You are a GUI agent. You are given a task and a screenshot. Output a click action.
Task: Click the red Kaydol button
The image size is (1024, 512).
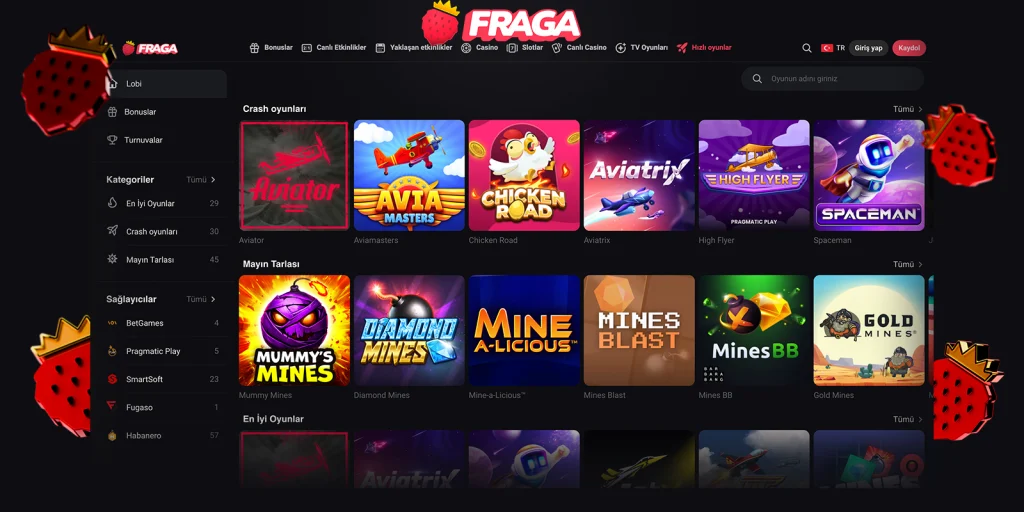[909, 48]
